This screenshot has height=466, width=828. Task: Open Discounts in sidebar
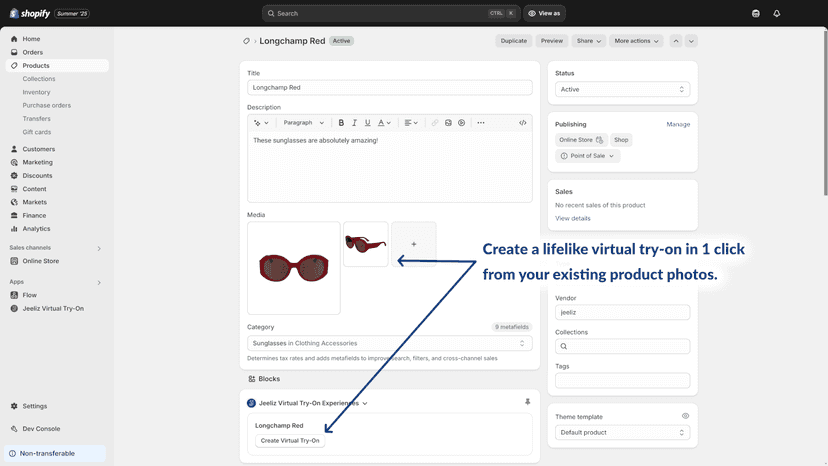57,175
